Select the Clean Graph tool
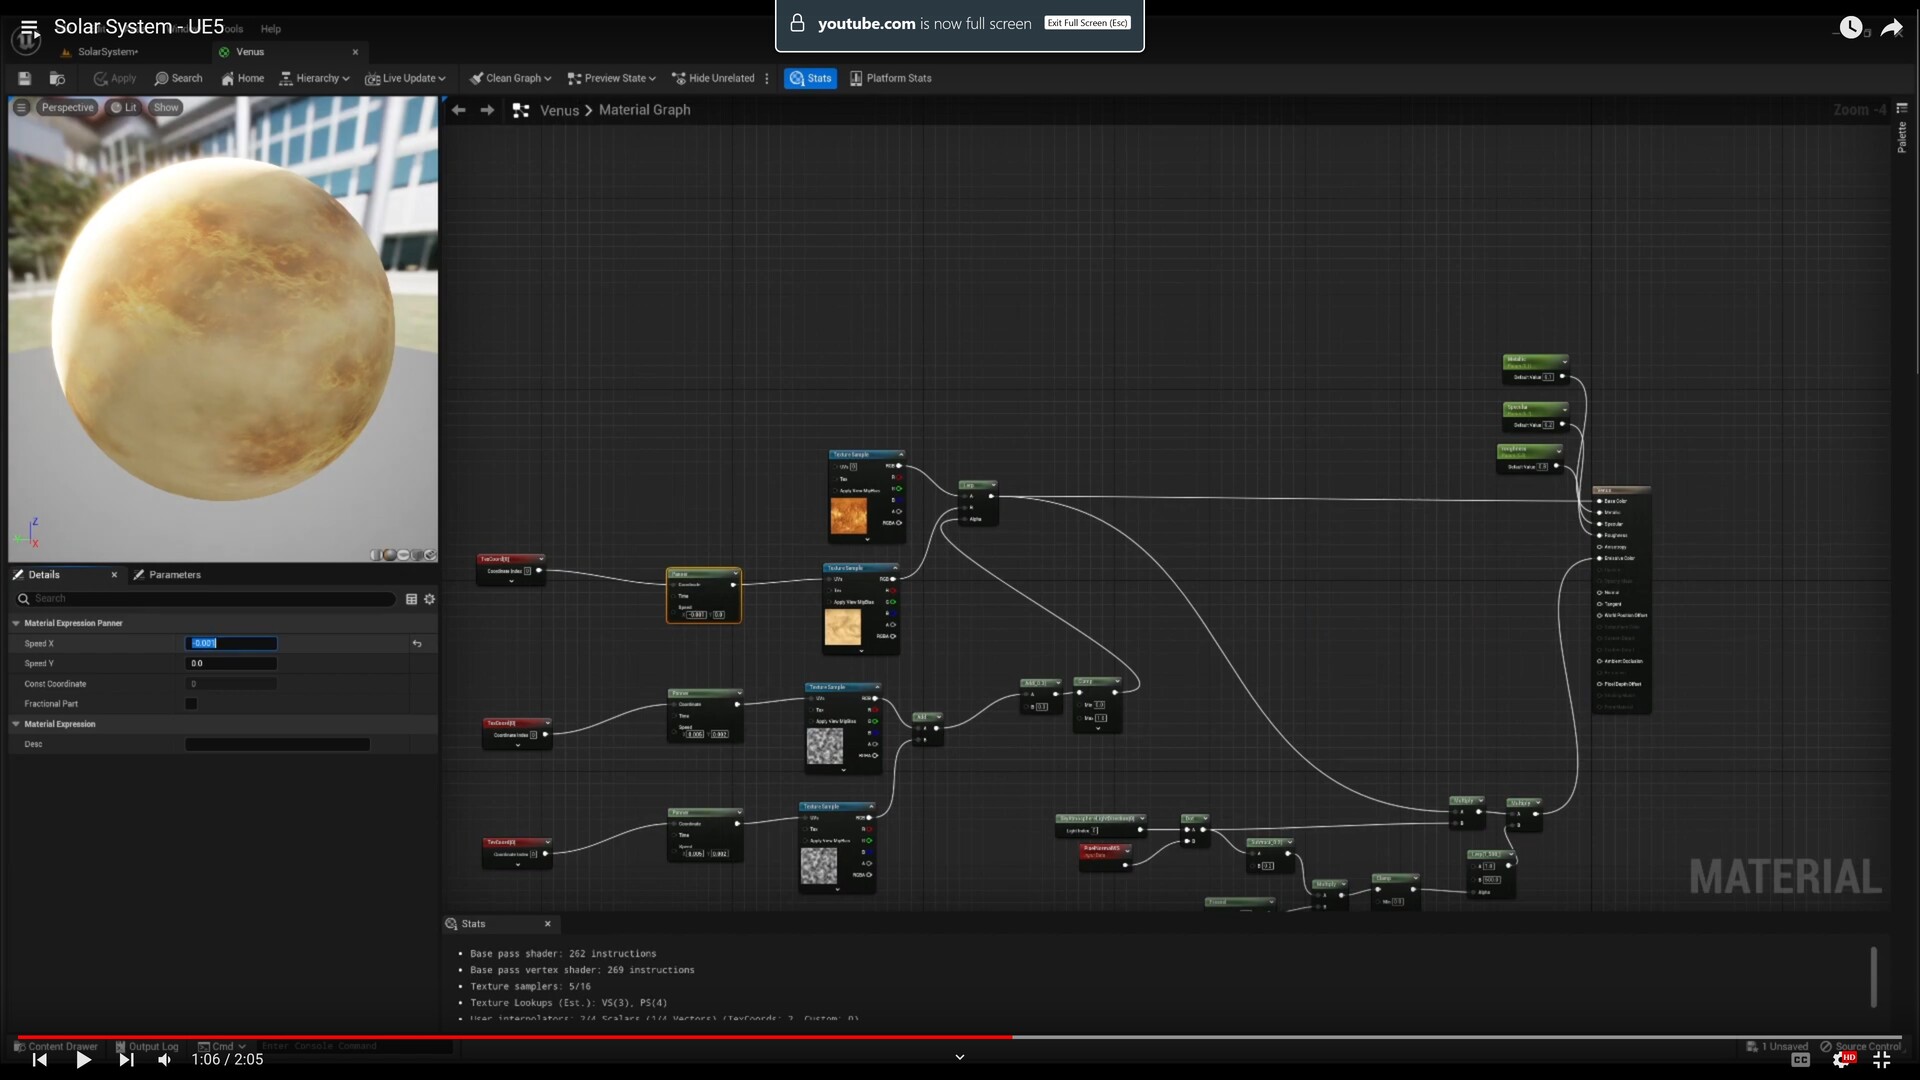This screenshot has height=1080, width=1920. [509, 78]
